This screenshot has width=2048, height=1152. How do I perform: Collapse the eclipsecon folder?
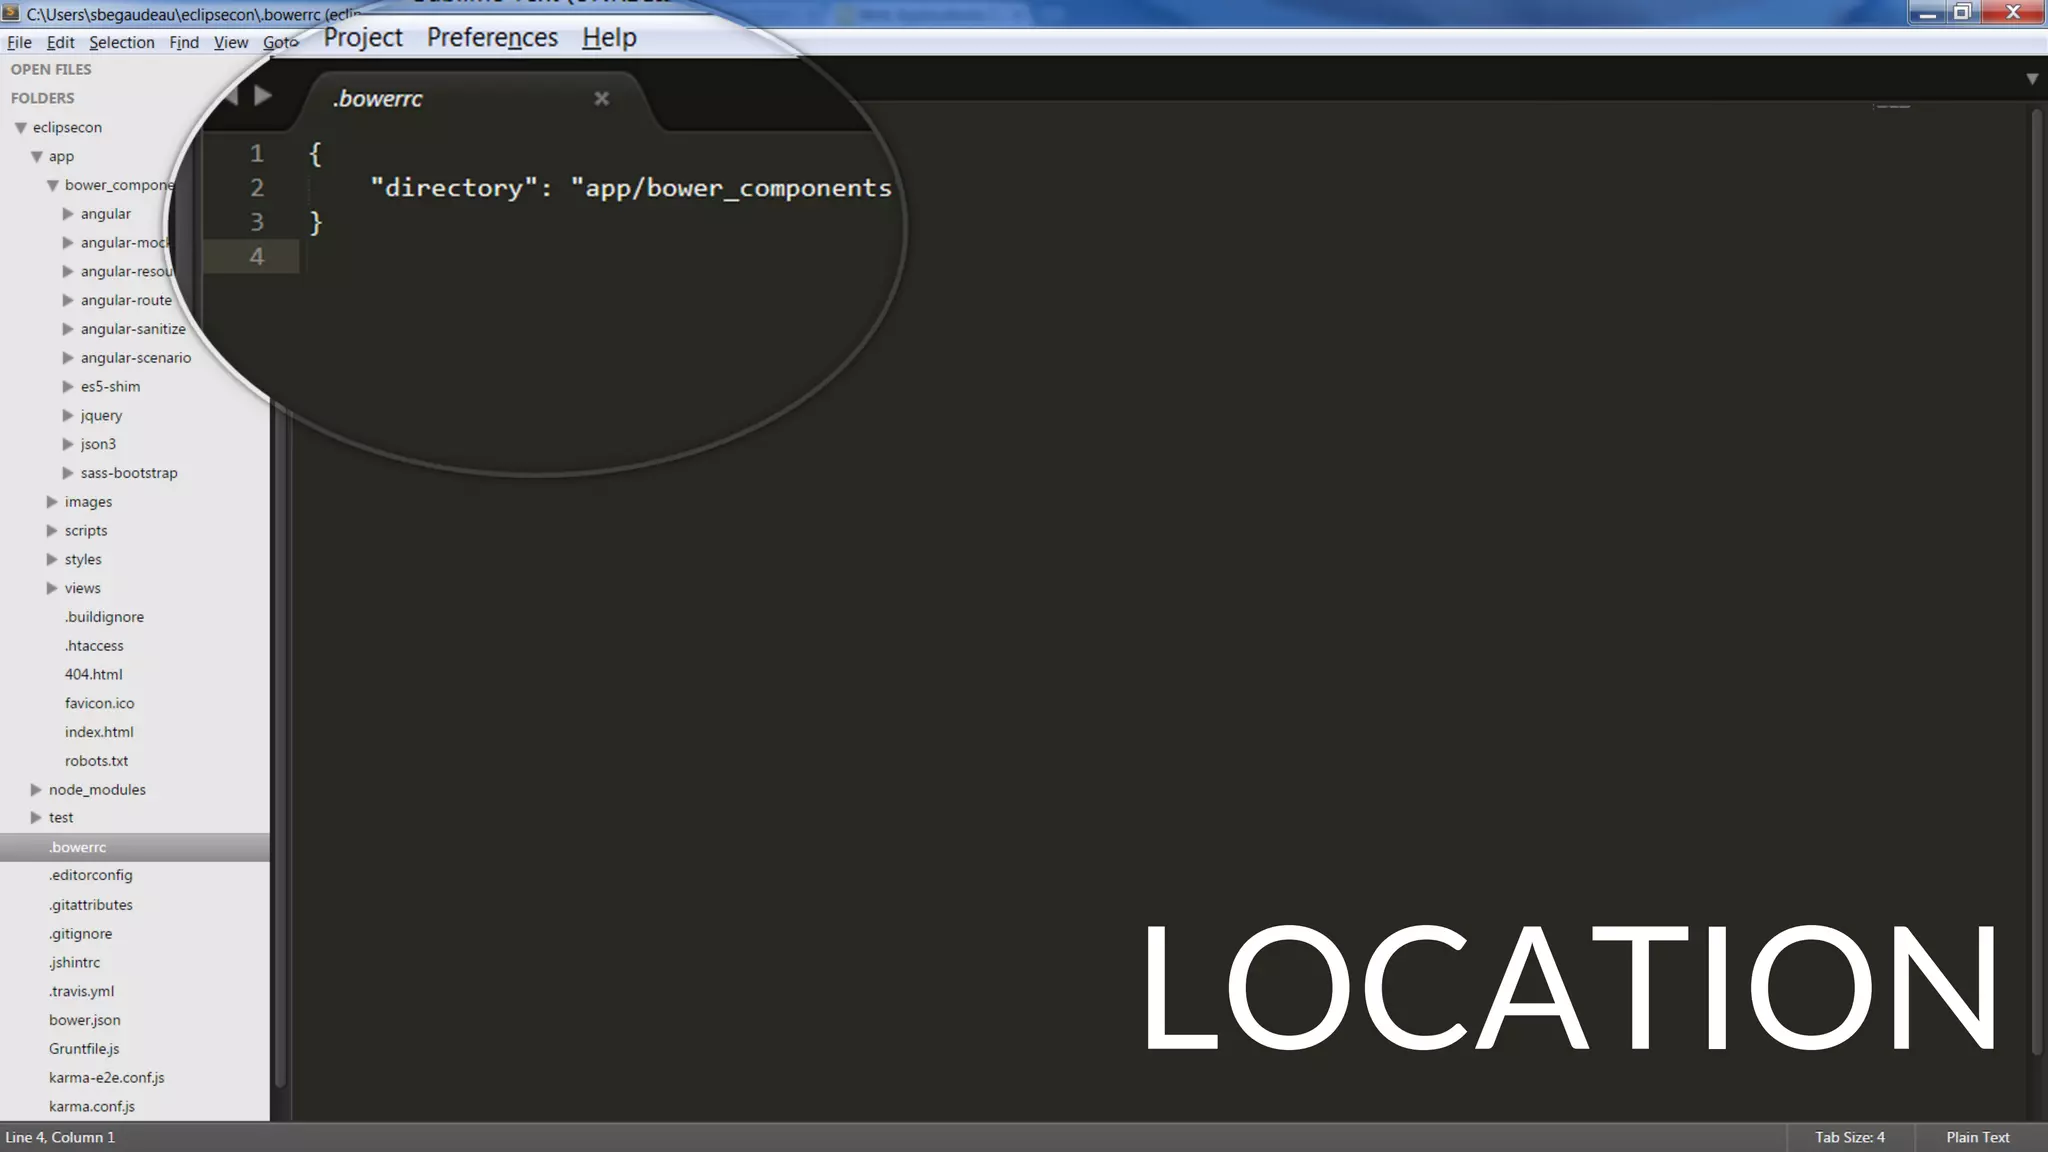pos(20,128)
